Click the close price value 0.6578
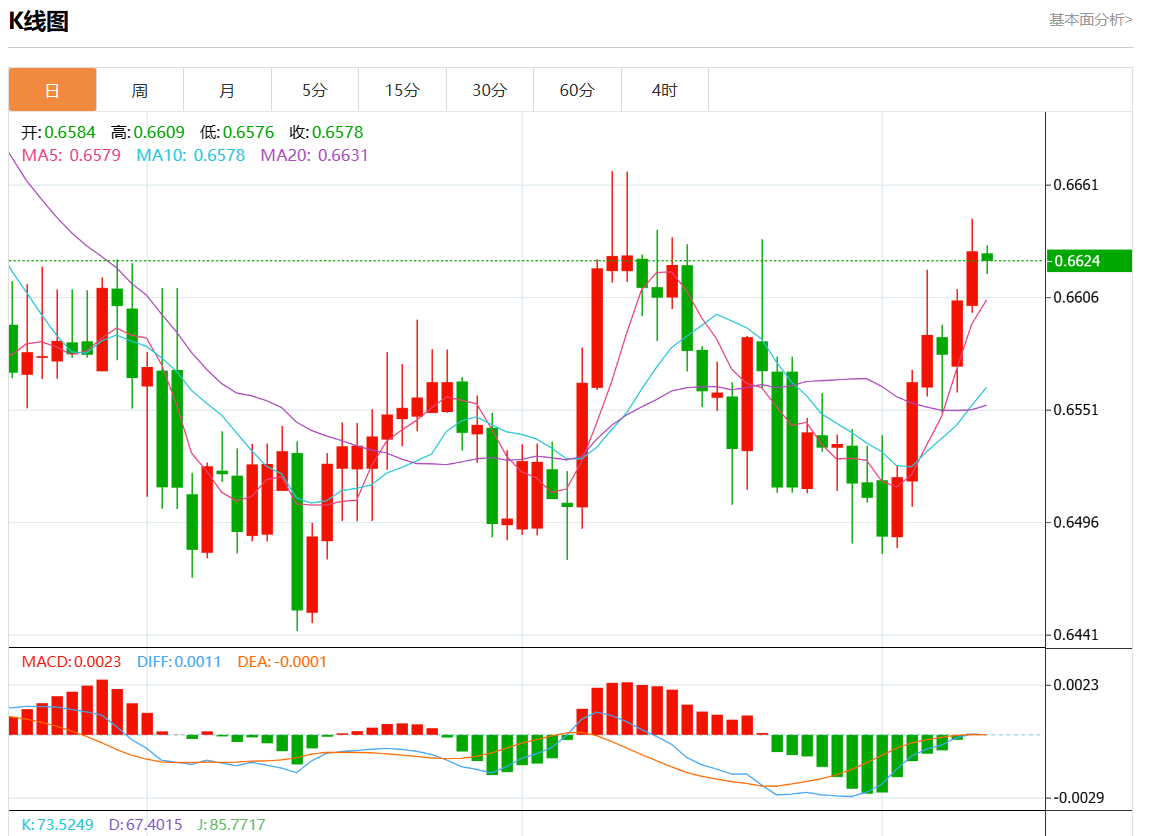1153x836 pixels. [x=338, y=132]
